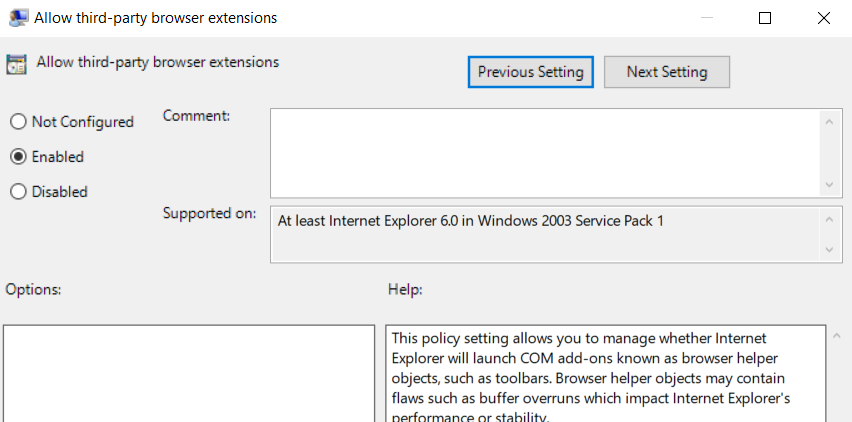Click the Supported on scroll down arrow
The width and height of the screenshot is (852, 422).
click(828, 250)
